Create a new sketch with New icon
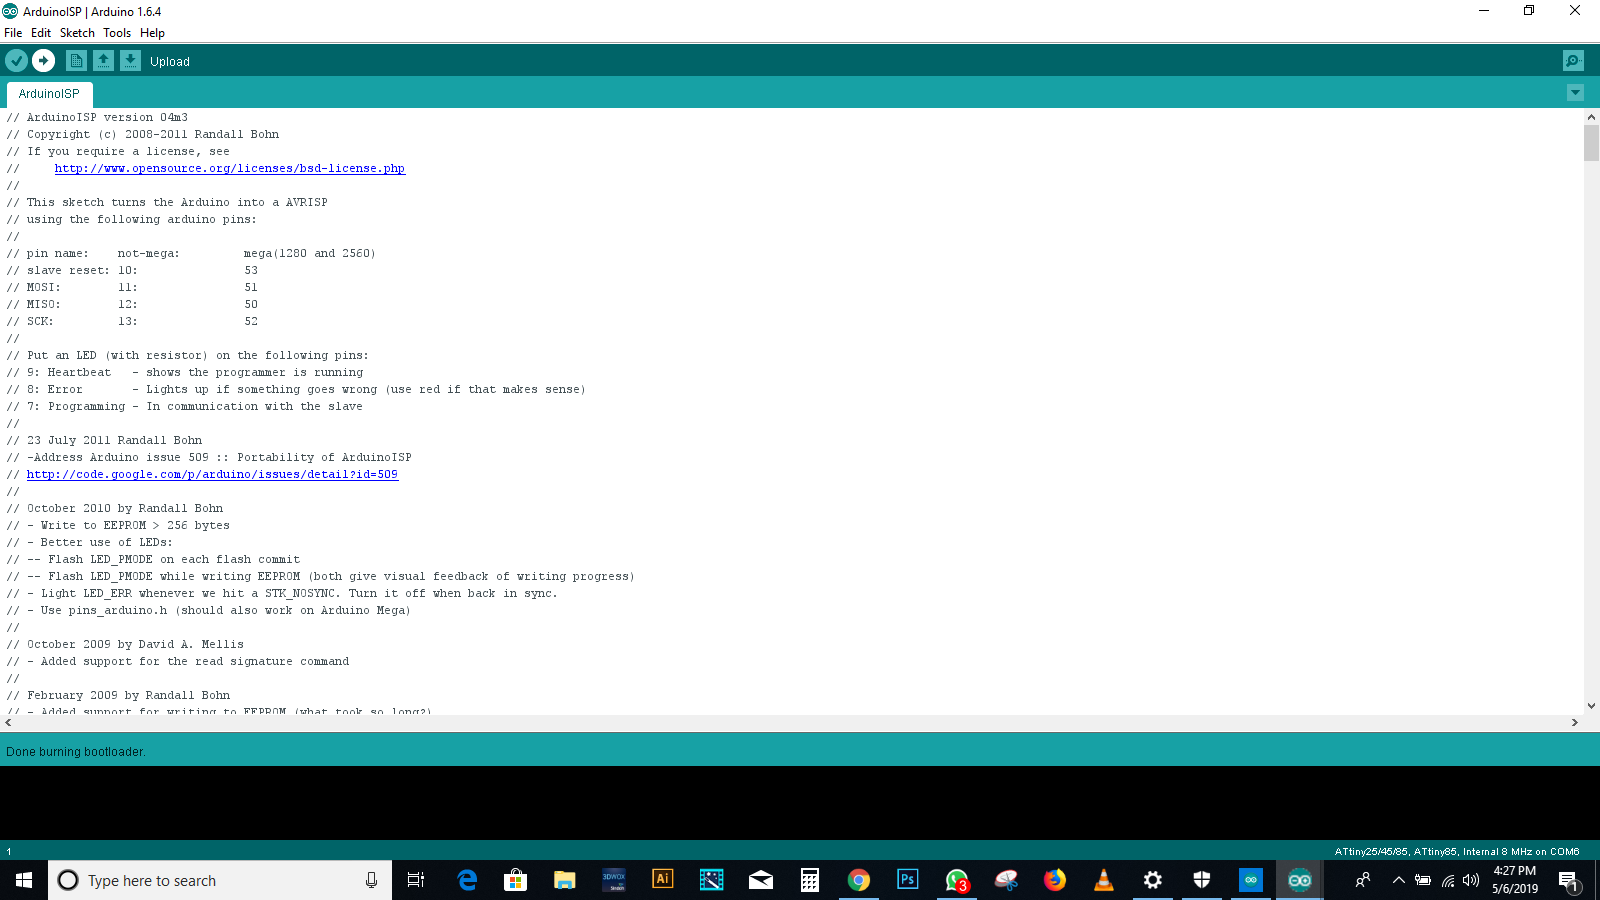 click(76, 61)
